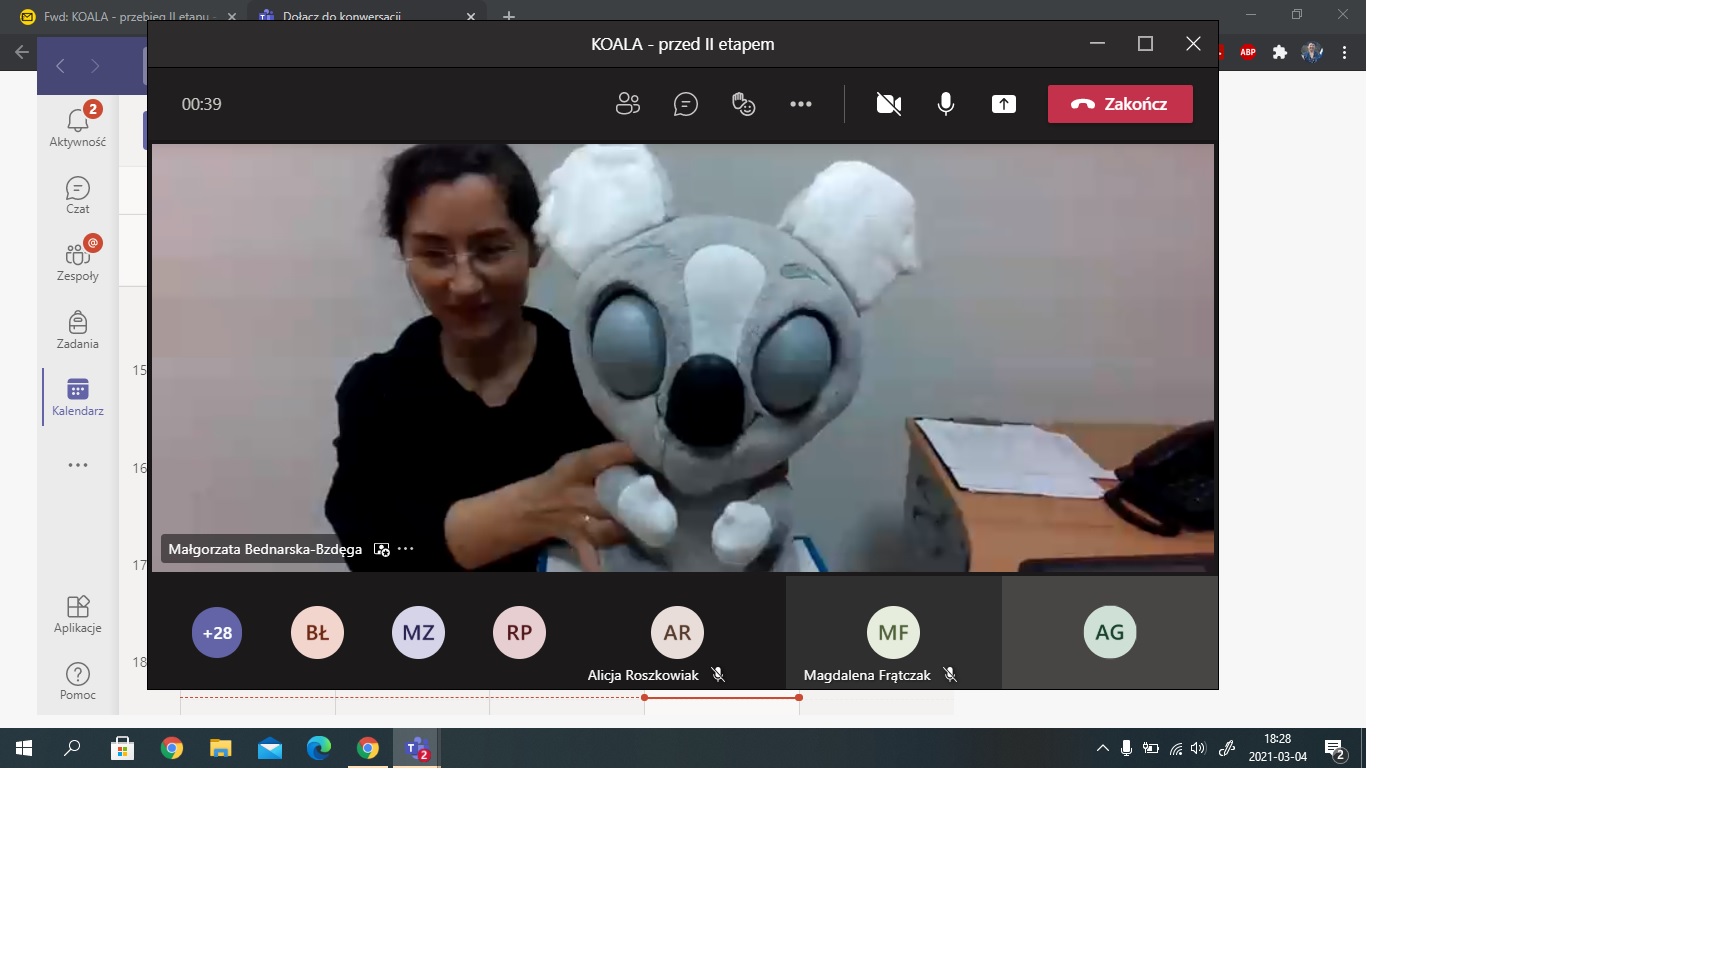The height and width of the screenshot is (968, 1710).
Task: Open the meeting chat icon
Action: coord(685,104)
